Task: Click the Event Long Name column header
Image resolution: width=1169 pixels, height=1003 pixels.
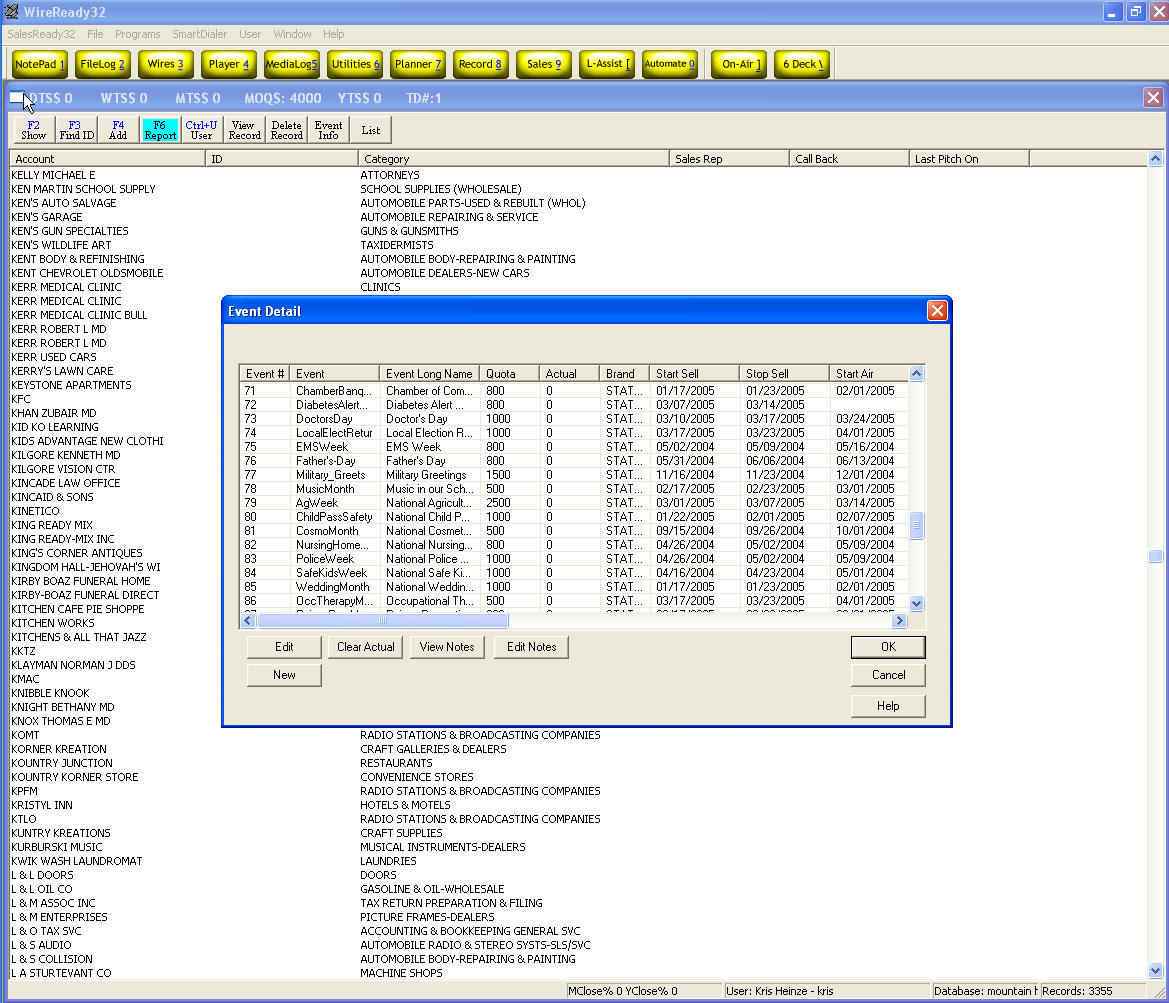Action: tap(429, 374)
